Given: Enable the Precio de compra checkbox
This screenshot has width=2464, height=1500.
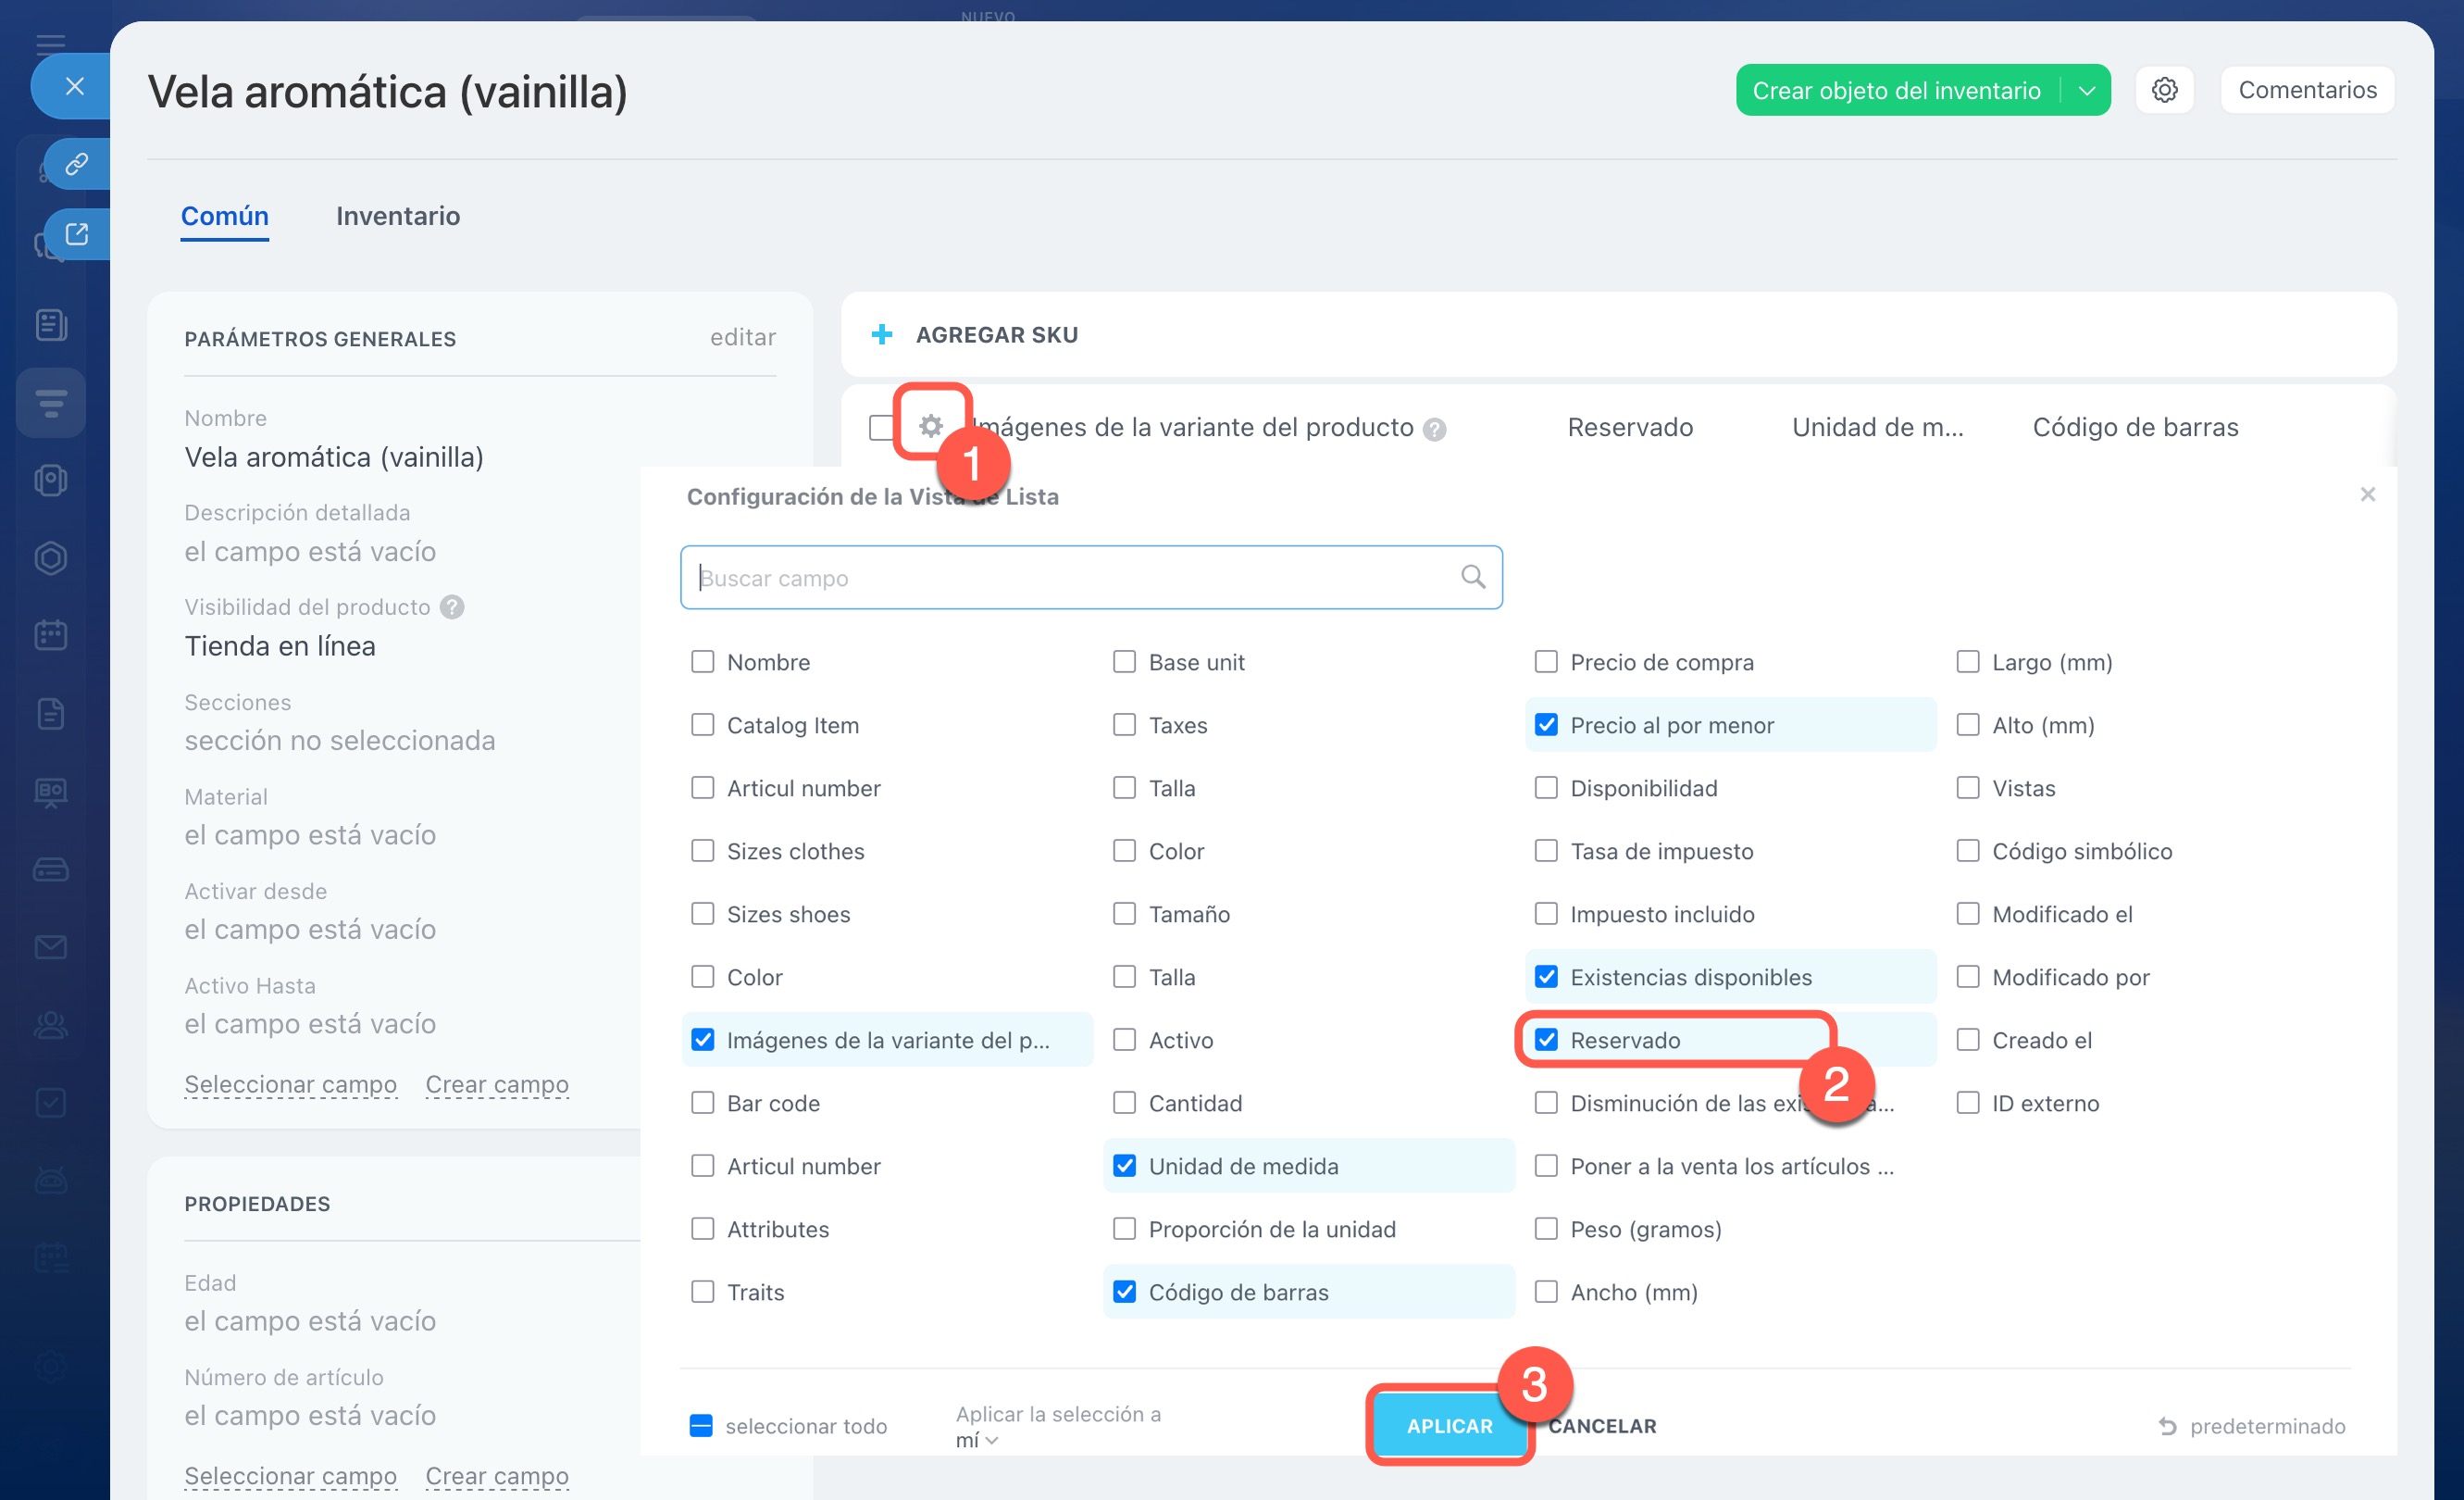Looking at the screenshot, I should click(1546, 662).
